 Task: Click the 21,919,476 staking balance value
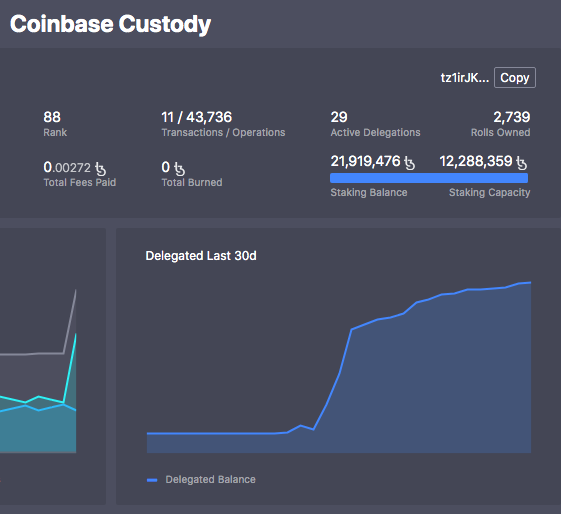coord(365,161)
